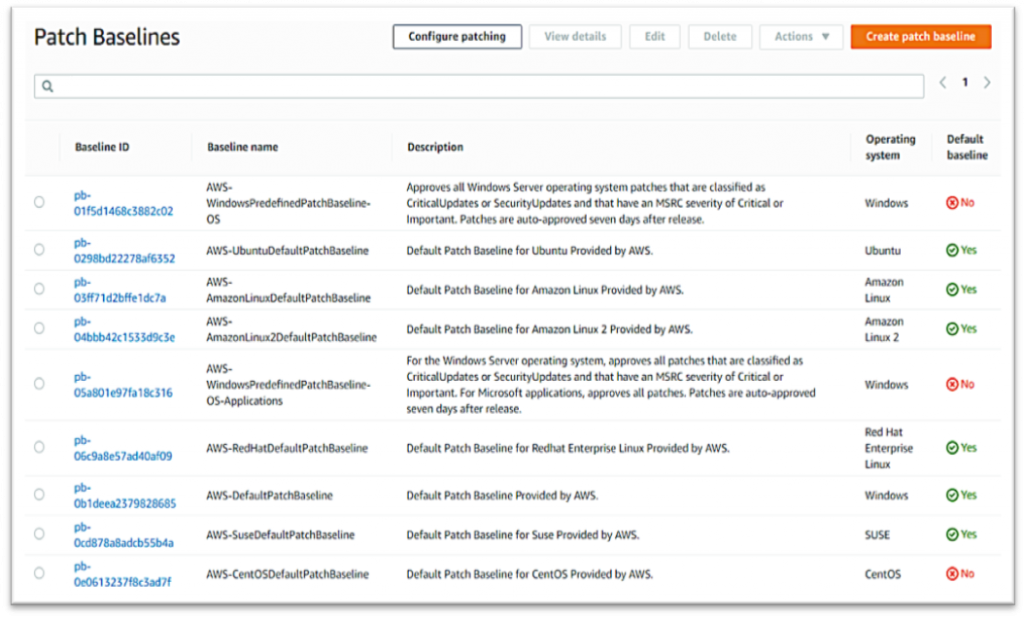Viewport: 1024px width, 617px height.
Task: Sort by Operating system column header
Action: point(889,147)
